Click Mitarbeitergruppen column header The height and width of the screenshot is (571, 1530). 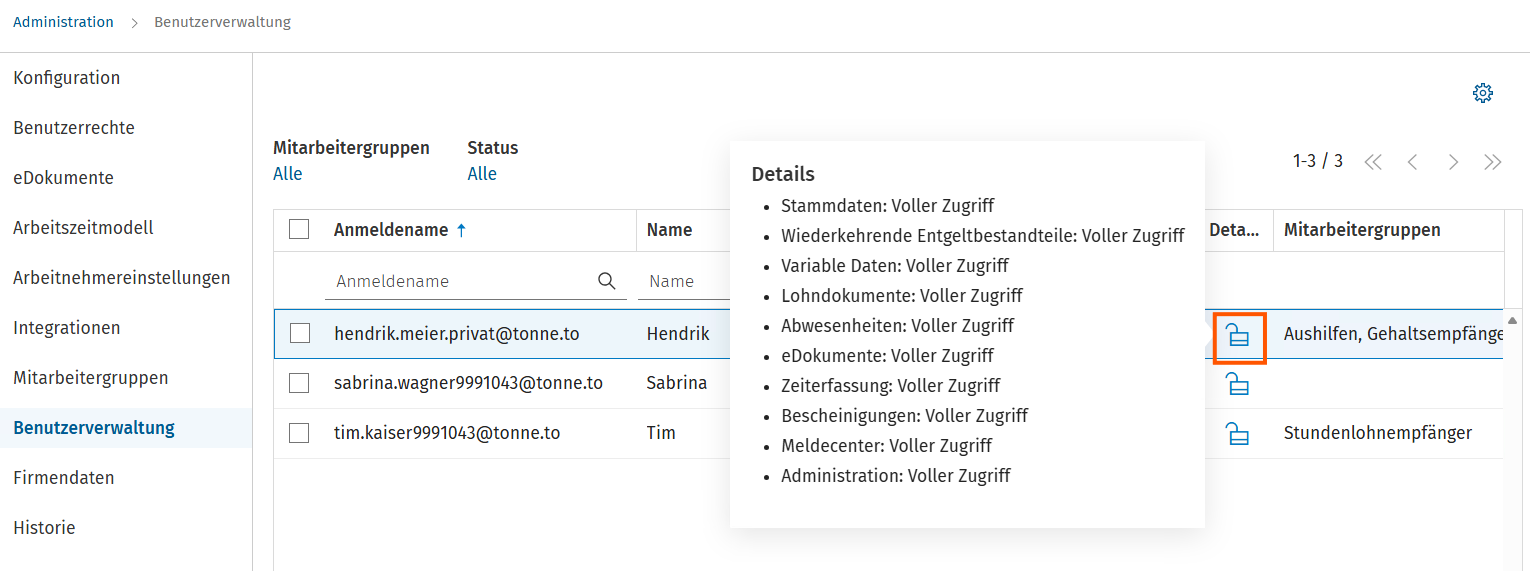pos(1362,230)
